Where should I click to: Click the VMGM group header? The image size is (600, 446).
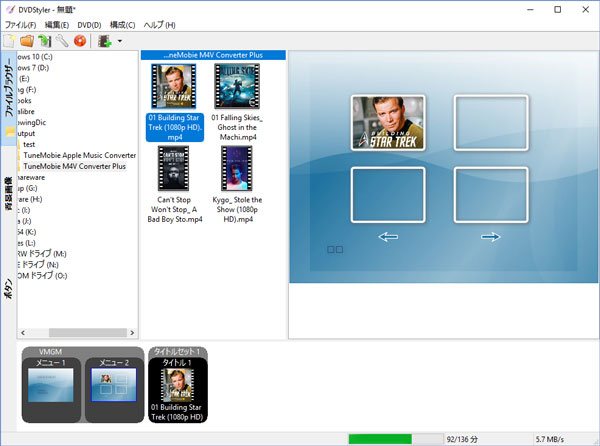(50, 352)
